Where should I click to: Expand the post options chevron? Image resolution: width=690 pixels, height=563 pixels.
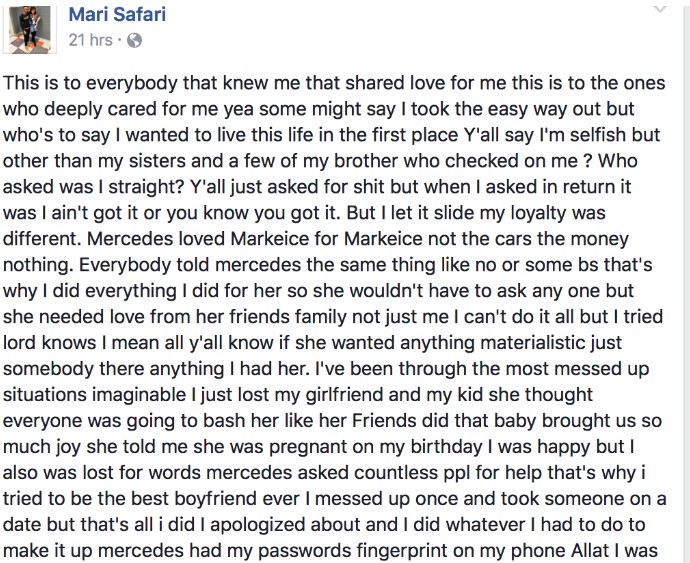click(x=659, y=12)
